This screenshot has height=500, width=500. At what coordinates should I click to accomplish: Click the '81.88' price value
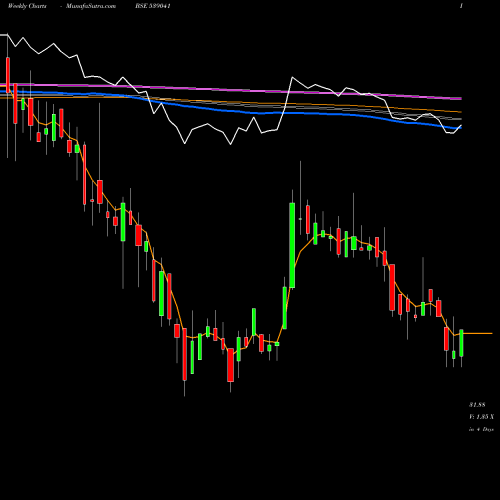[477, 405]
